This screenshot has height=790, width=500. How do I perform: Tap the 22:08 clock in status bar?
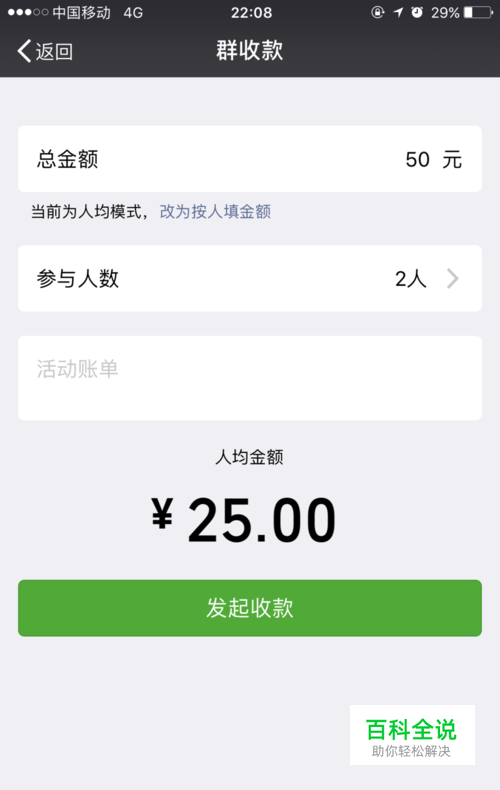point(252,13)
